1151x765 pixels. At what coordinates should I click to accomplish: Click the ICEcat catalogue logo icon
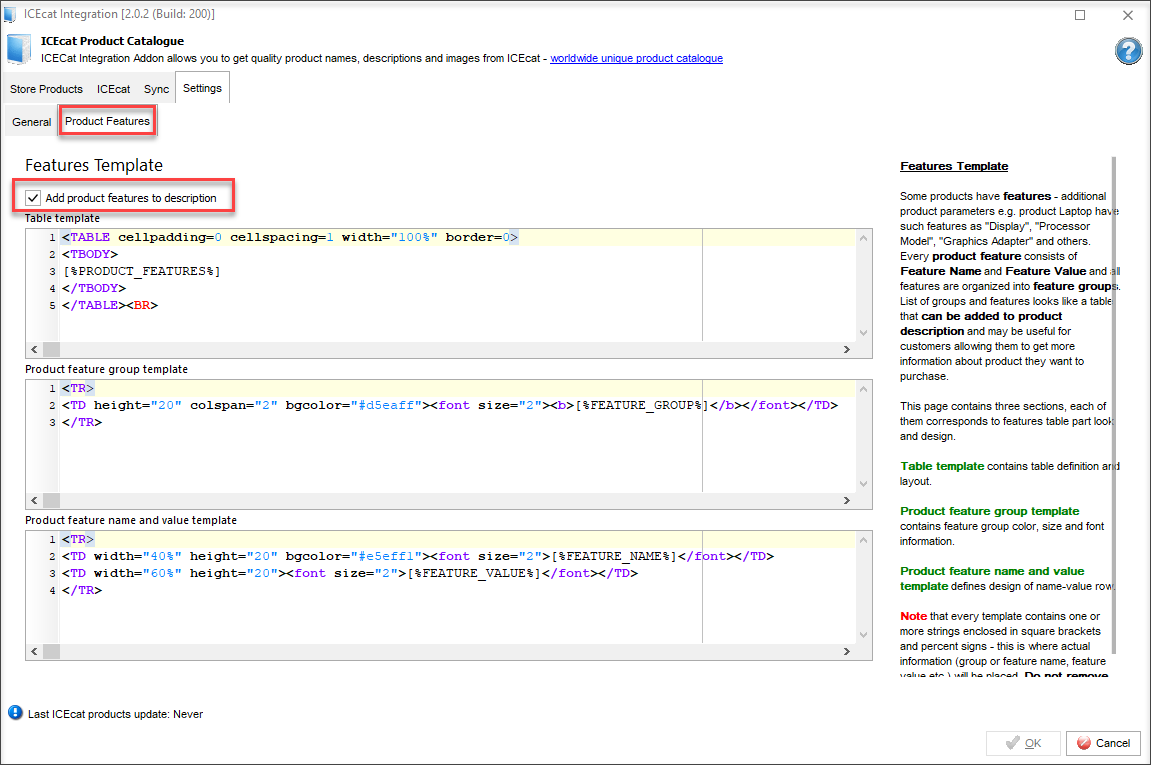tap(19, 49)
